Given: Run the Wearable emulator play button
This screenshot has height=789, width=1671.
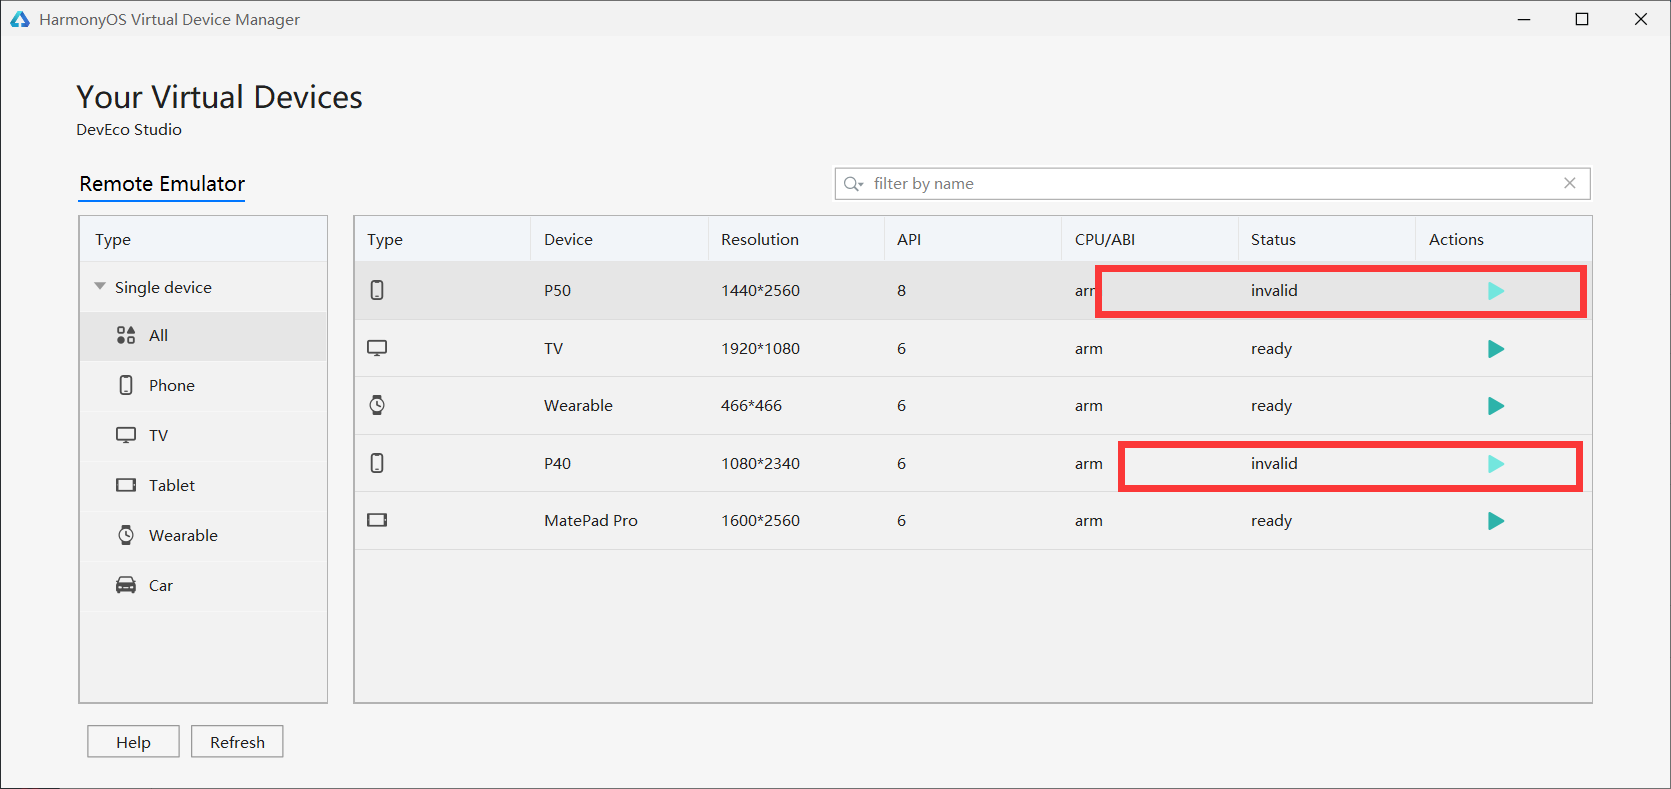Looking at the screenshot, I should click(x=1496, y=406).
